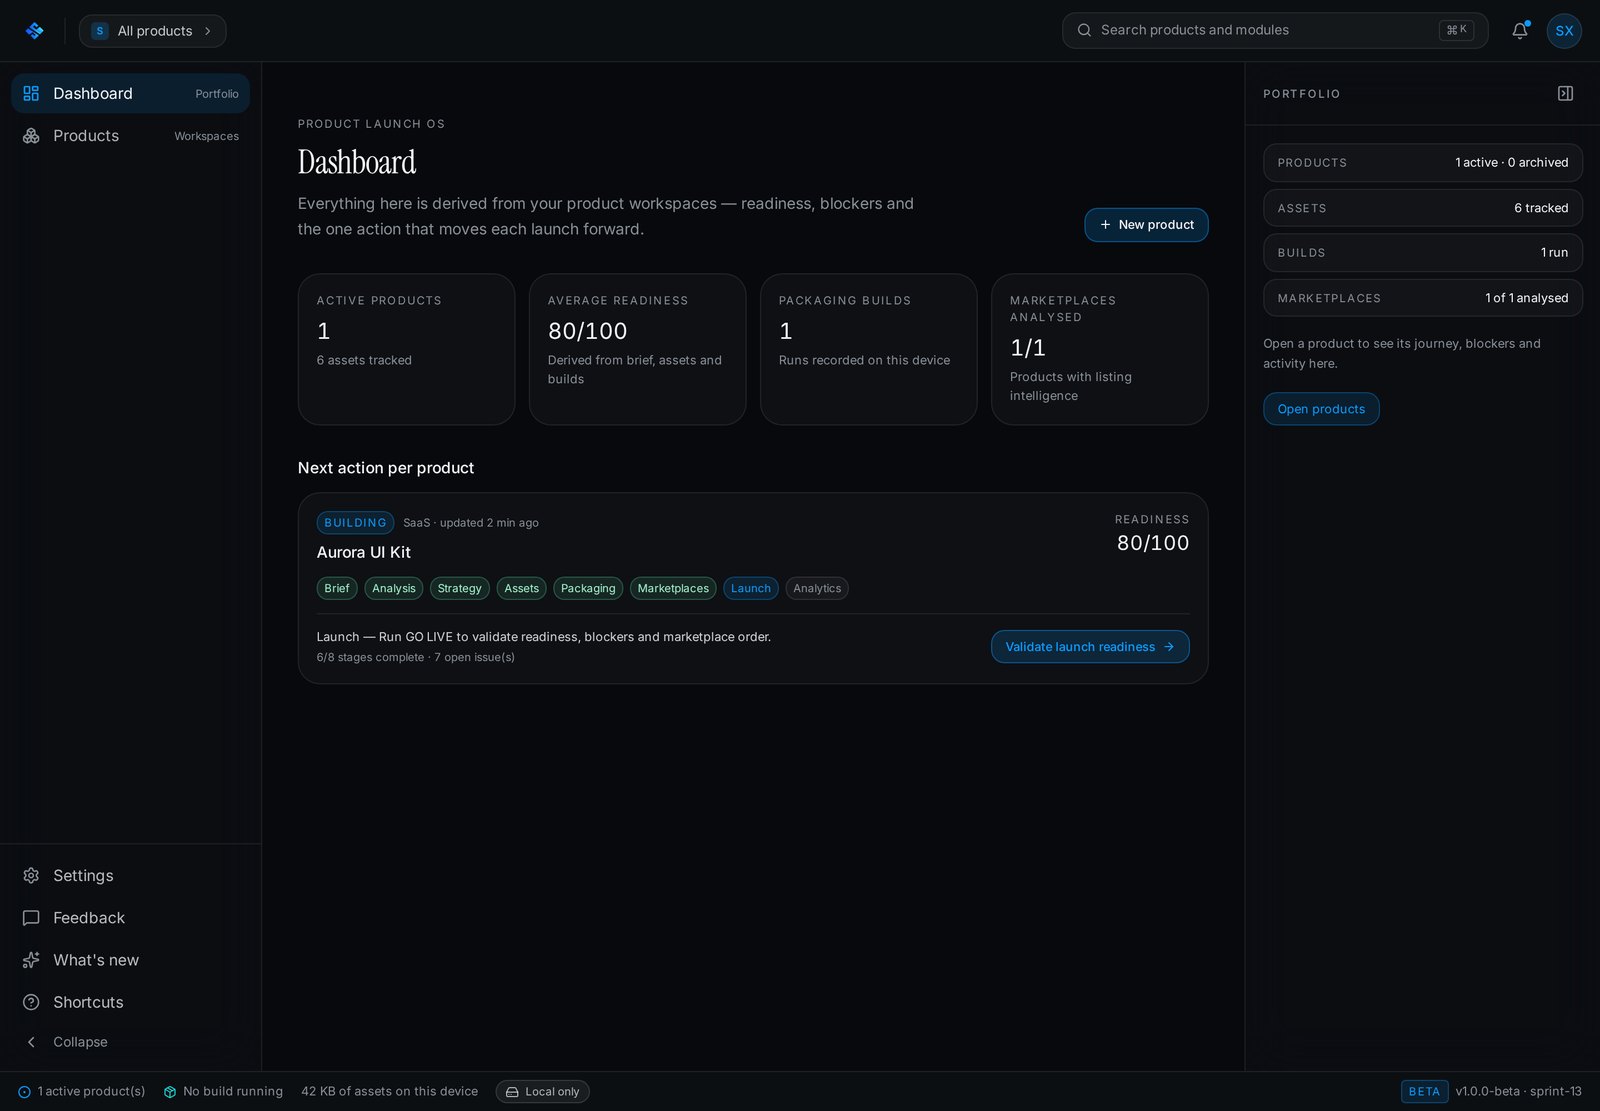Select Dashboard in the sidebar
The image size is (1600, 1111).
(x=131, y=93)
